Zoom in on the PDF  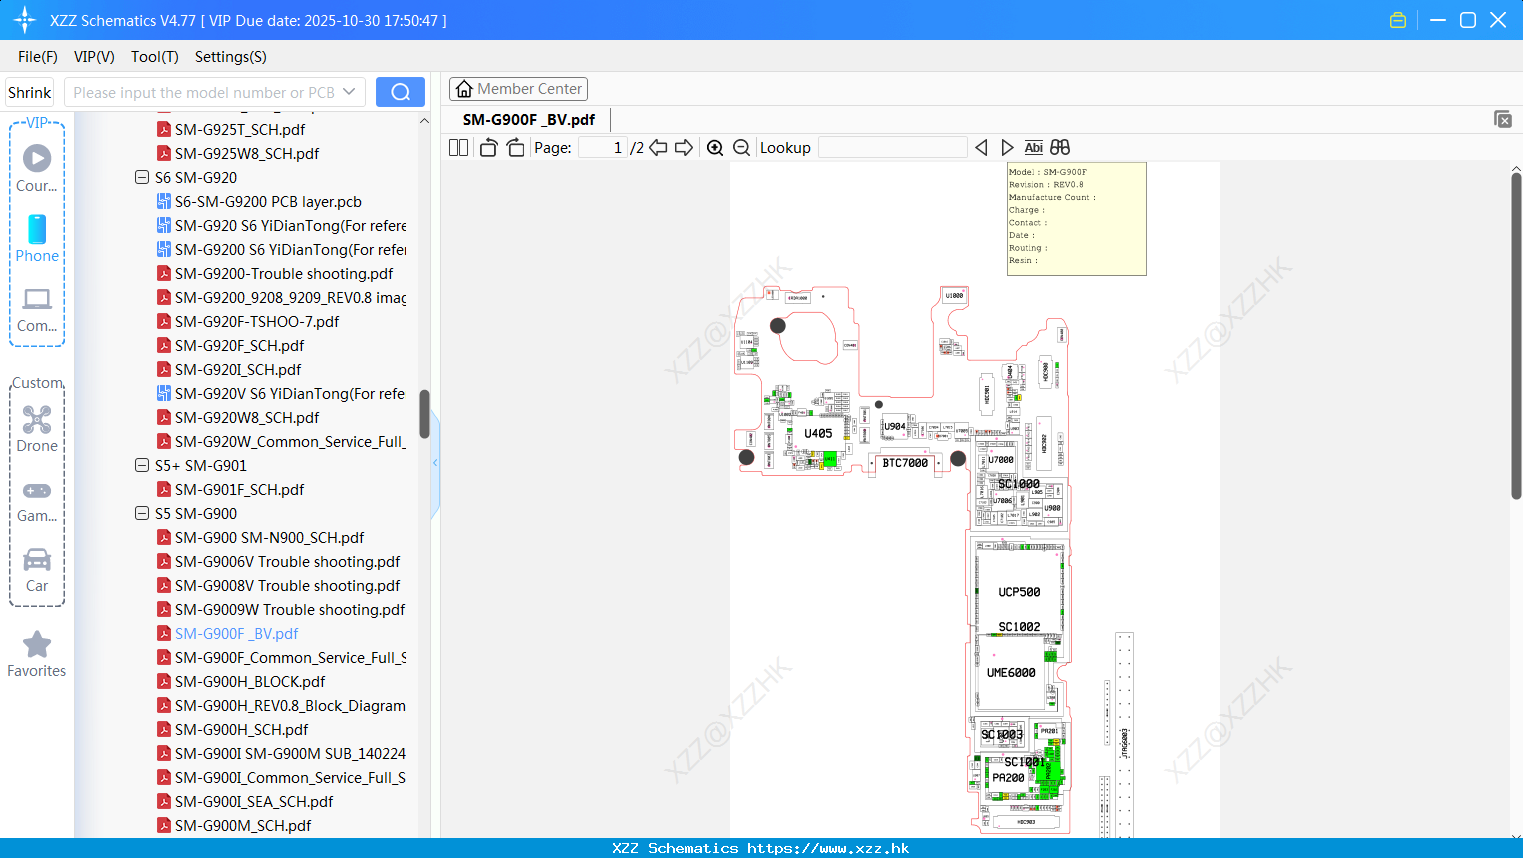click(715, 147)
